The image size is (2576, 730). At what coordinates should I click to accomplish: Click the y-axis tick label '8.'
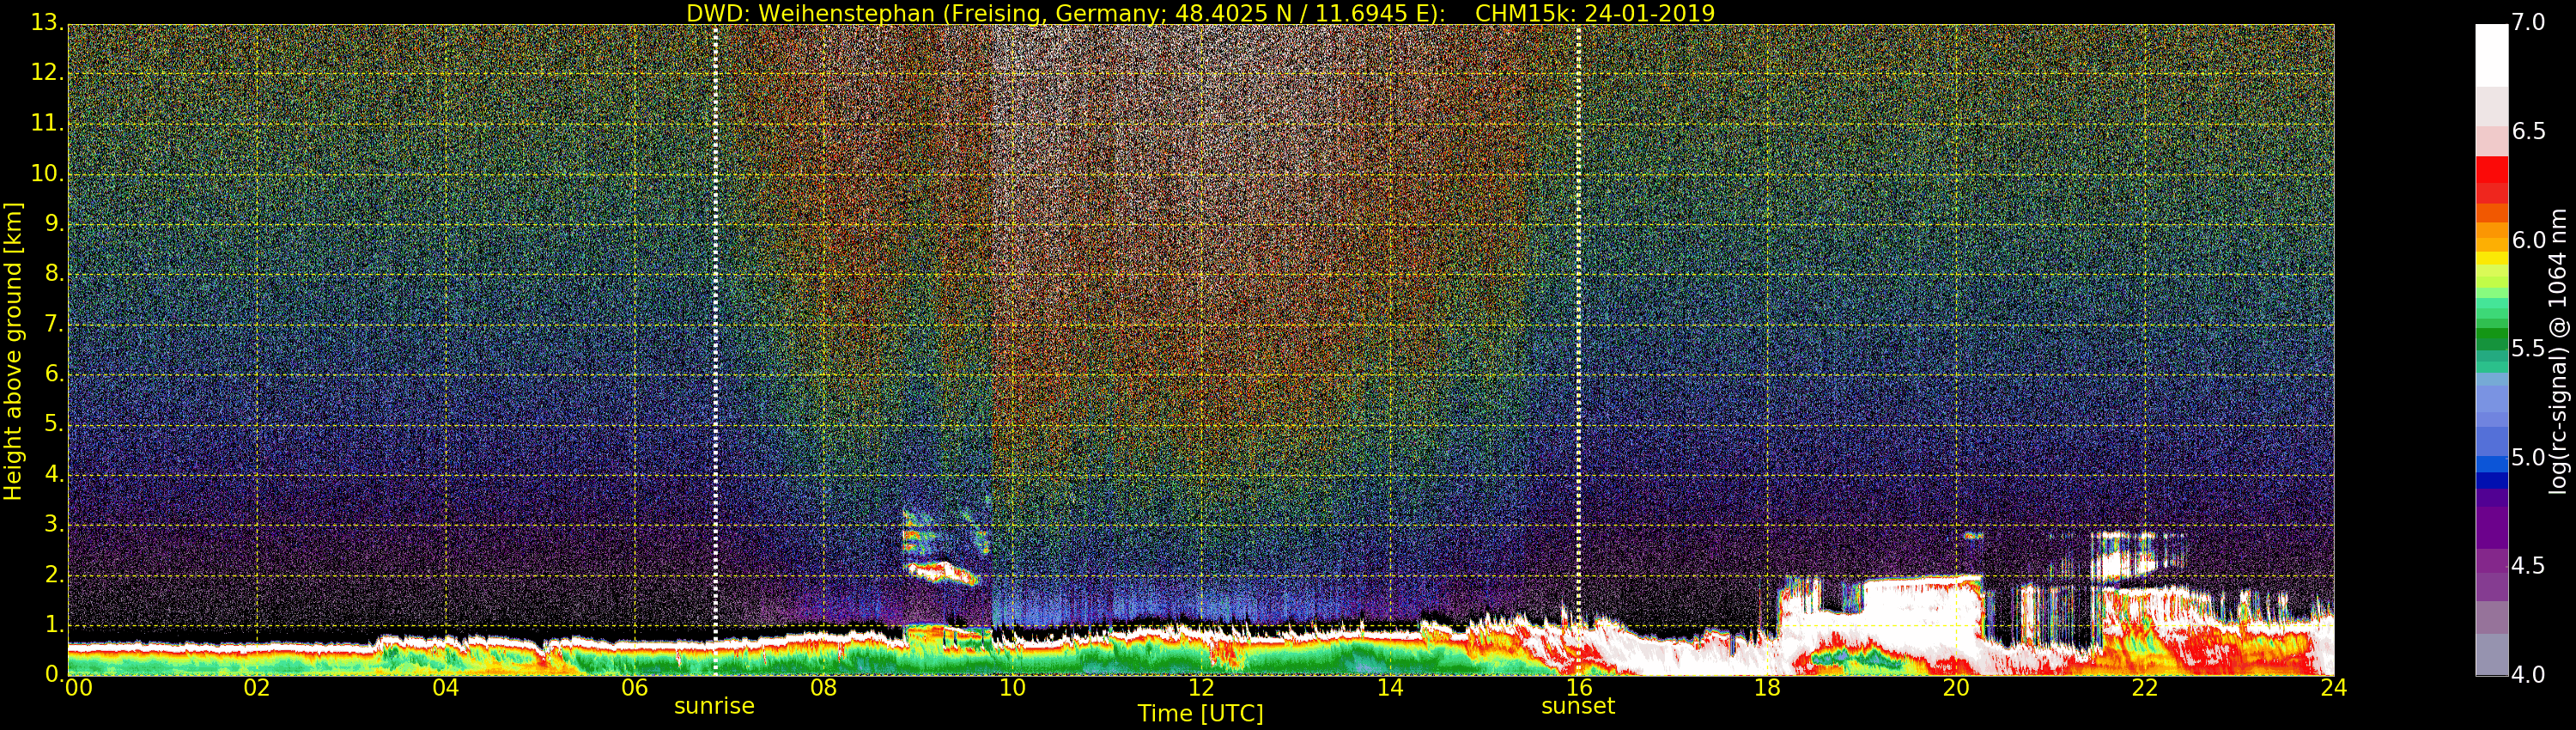tap(54, 273)
